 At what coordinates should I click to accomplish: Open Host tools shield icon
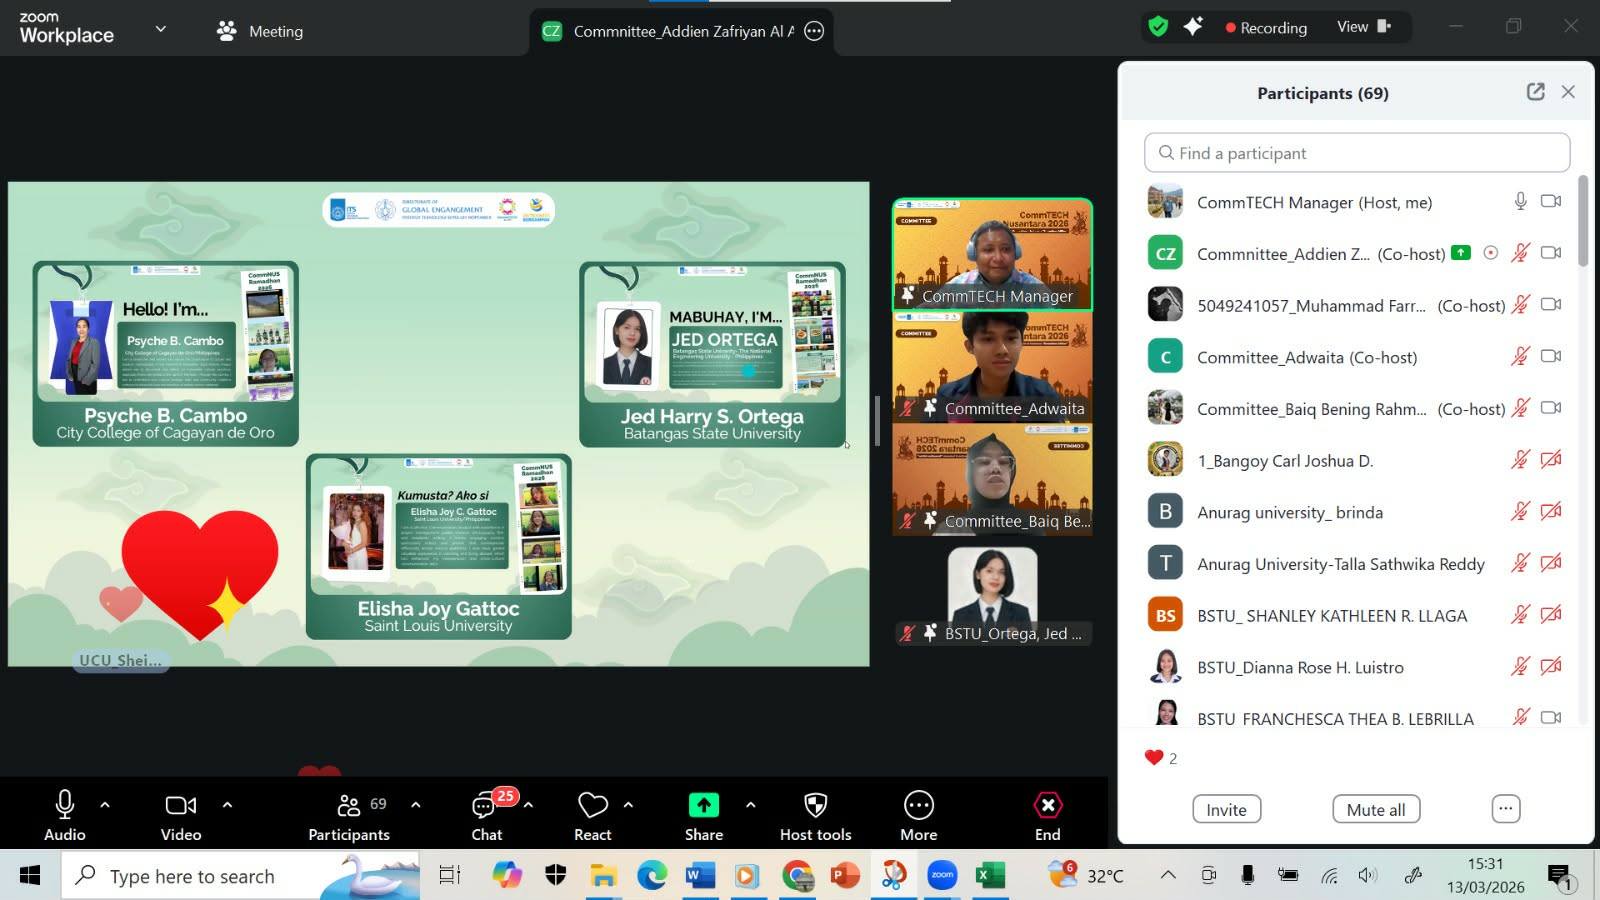pos(815,806)
